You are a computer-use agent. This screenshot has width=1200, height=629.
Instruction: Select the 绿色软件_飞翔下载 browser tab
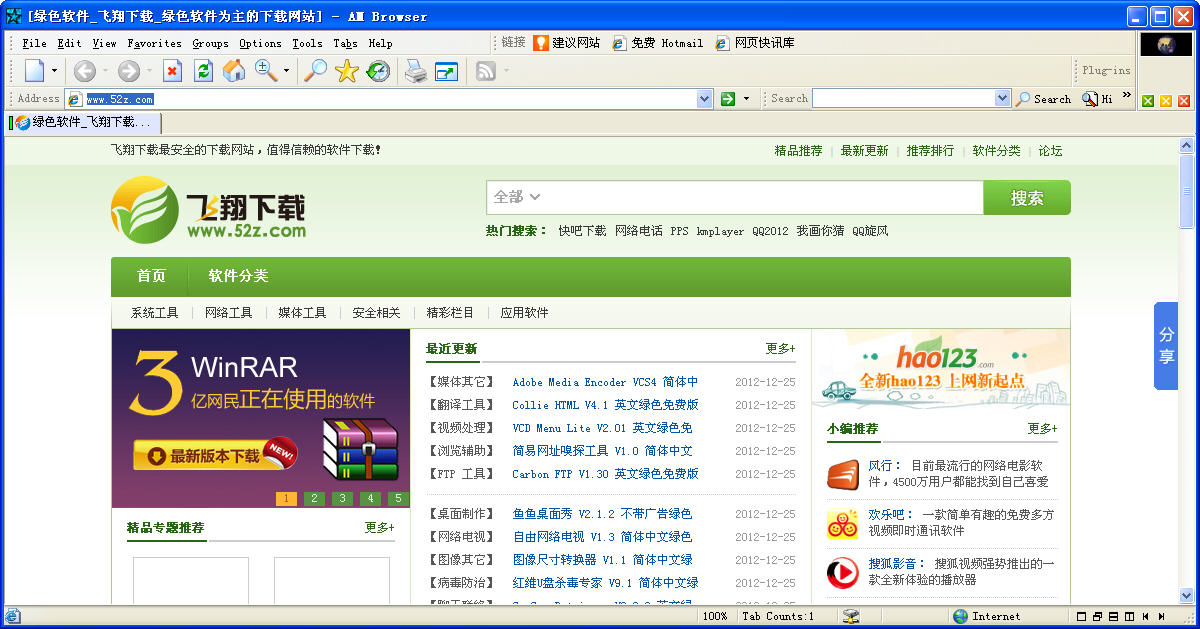[84, 122]
